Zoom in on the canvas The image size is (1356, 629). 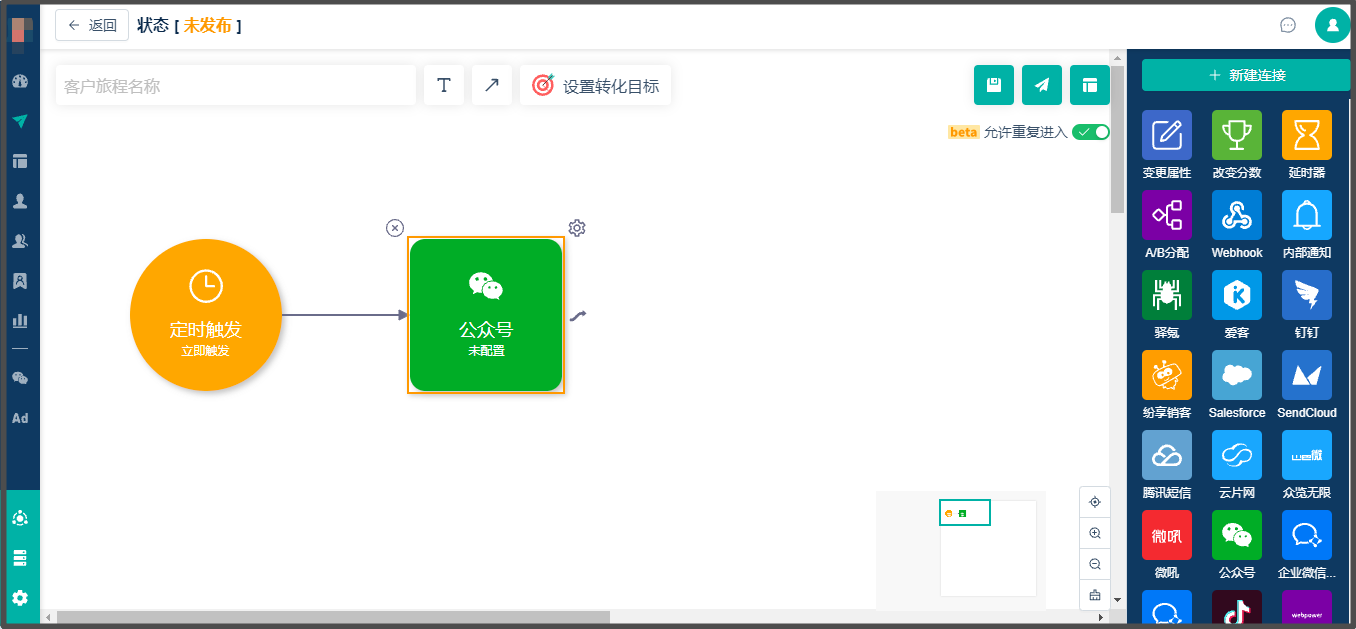[x=1095, y=533]
